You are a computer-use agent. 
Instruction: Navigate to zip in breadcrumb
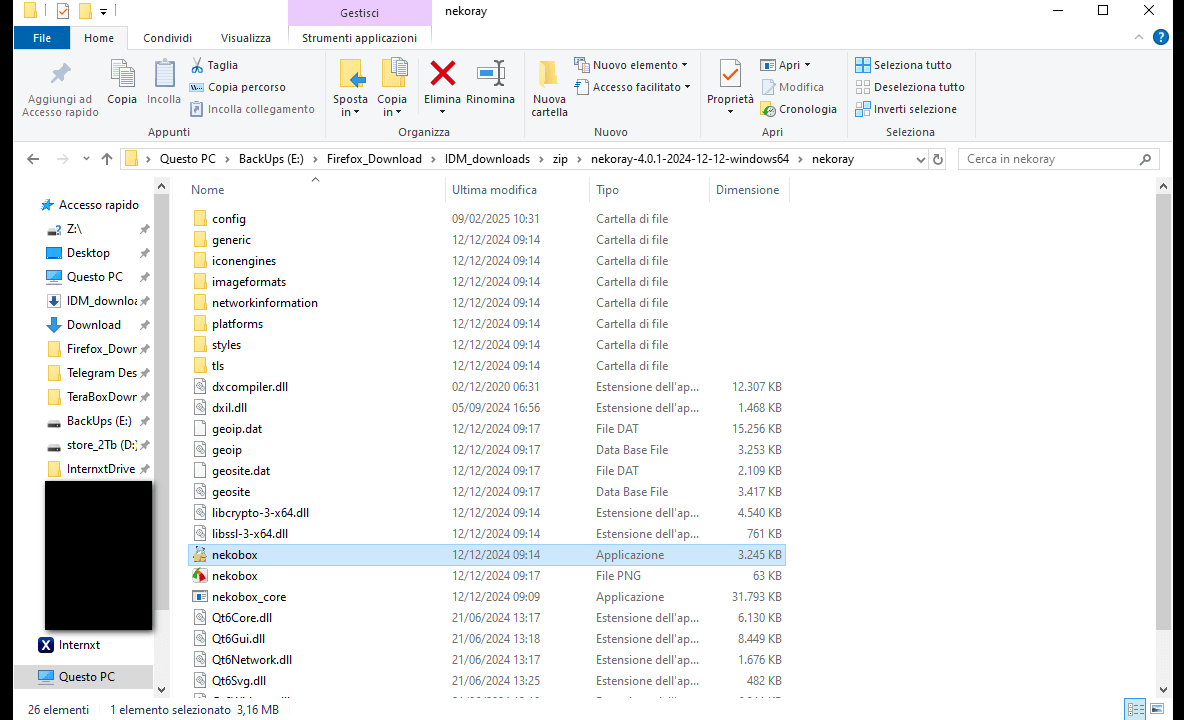[x=560, y=159]
